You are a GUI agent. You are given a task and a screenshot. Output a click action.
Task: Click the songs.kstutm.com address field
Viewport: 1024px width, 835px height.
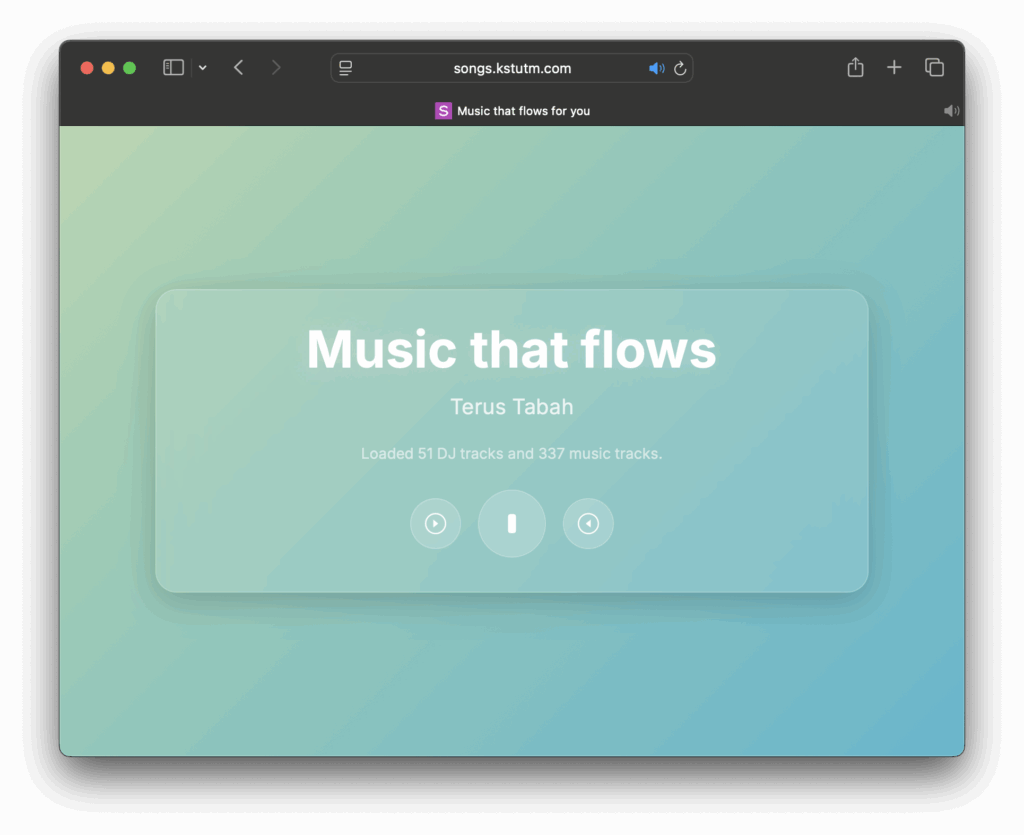point(511,68)
